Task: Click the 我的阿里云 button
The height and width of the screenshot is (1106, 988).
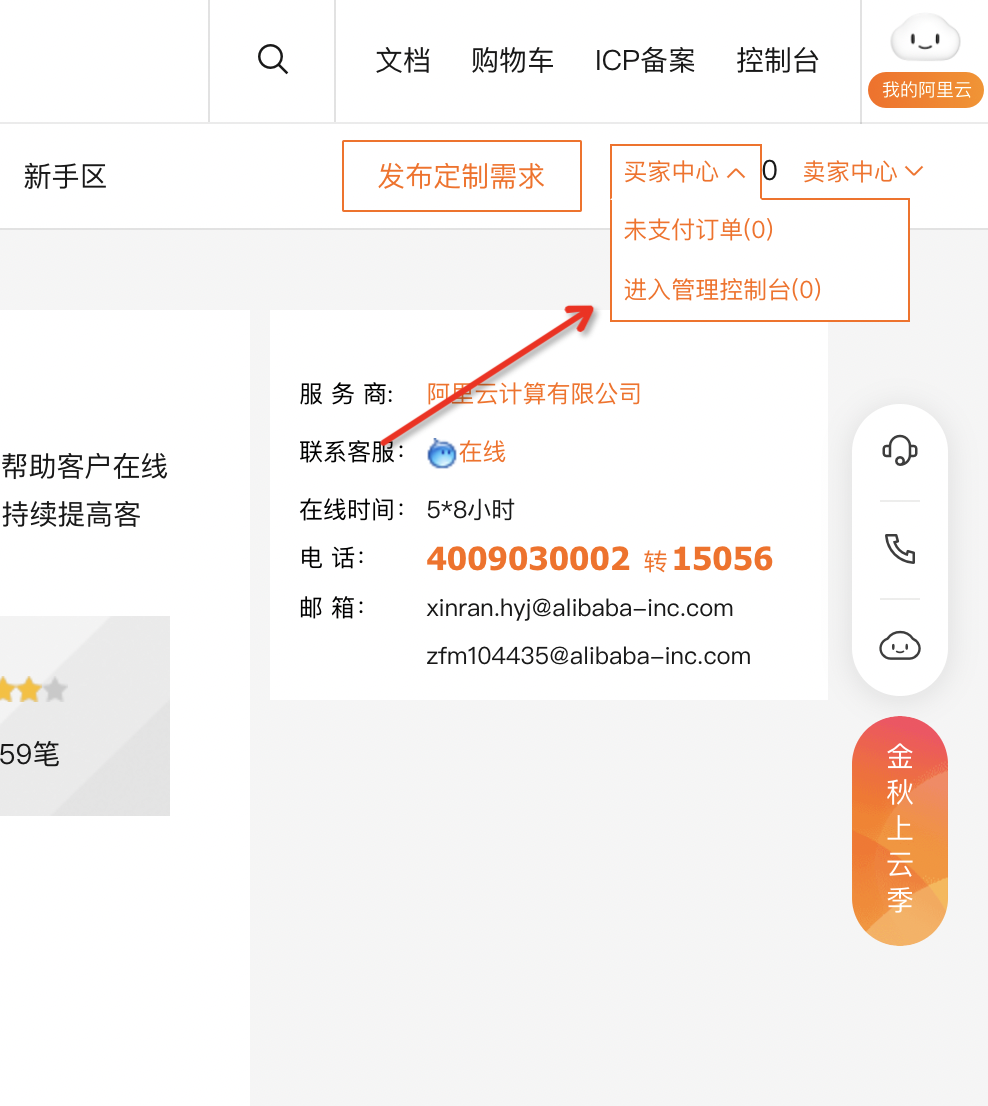Action: [926, 90]
